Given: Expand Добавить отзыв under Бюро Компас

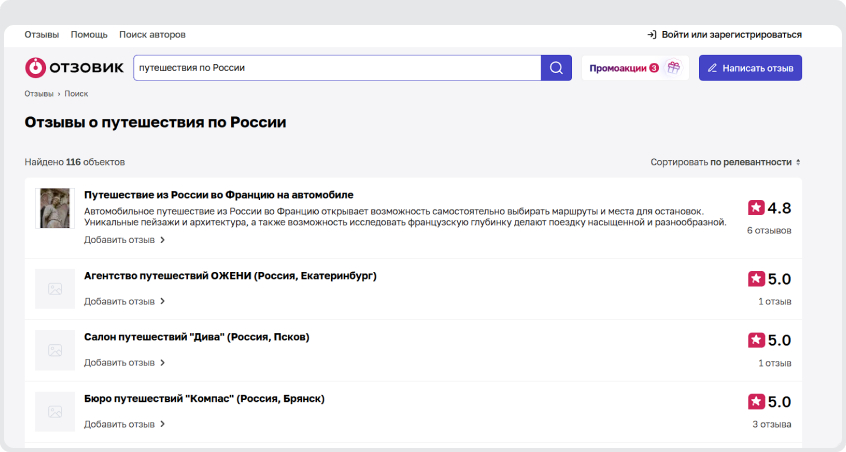Looking at the screenshot, I should coord(124,424).
